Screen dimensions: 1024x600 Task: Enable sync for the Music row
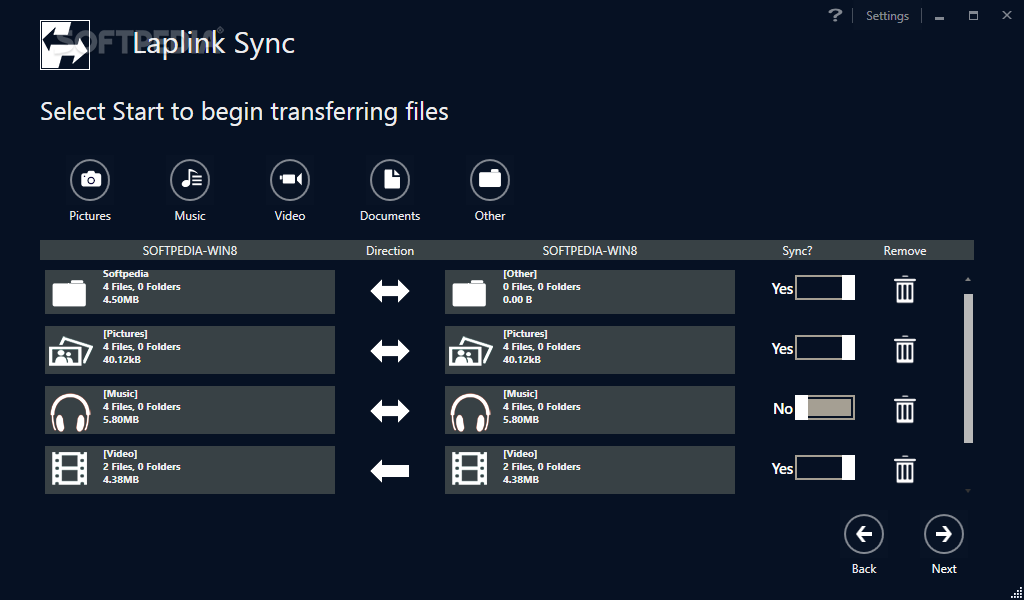pyautogui.click(x=825, y=408)
